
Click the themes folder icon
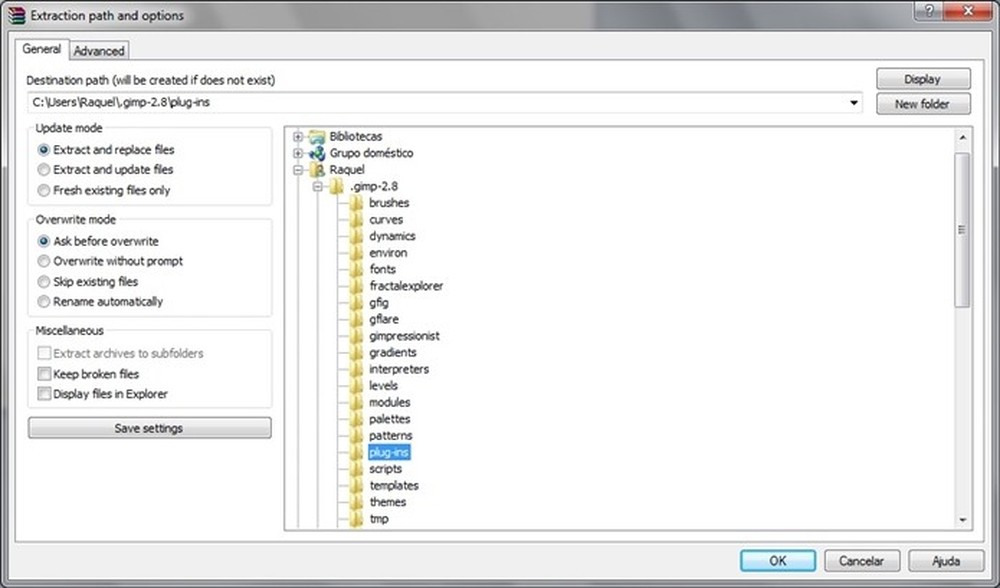tap(356, 501)
